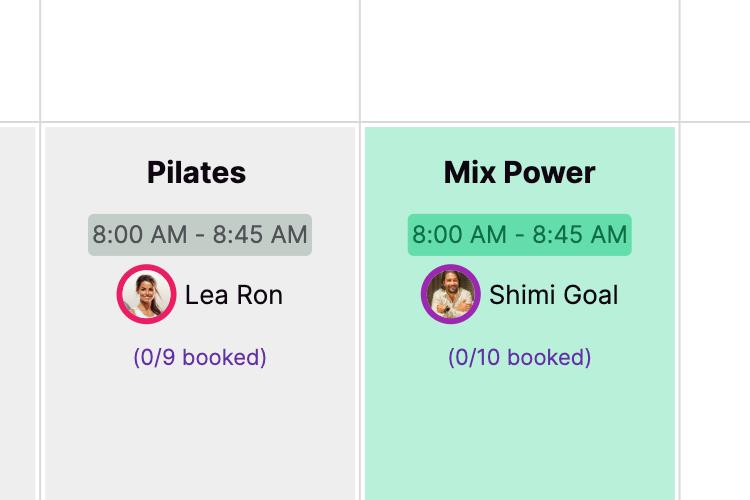Select the Lea Ron instructor name
The height and width of the screenshot is (500, 750).
(234, 295)
